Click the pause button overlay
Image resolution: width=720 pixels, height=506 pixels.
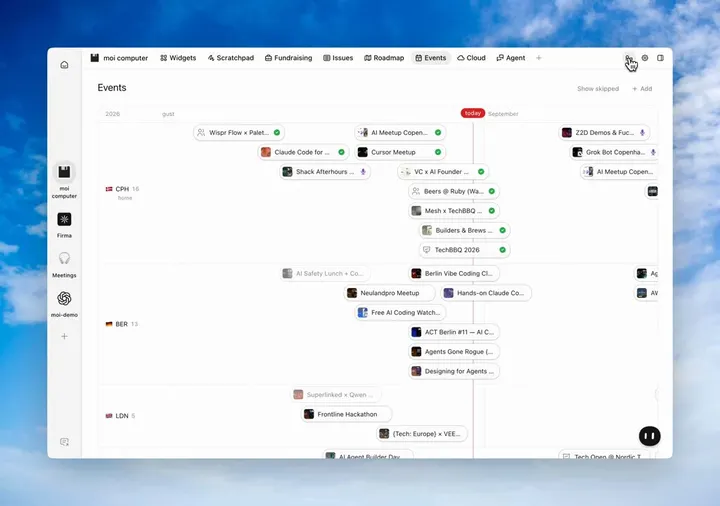tap(649, 436)
